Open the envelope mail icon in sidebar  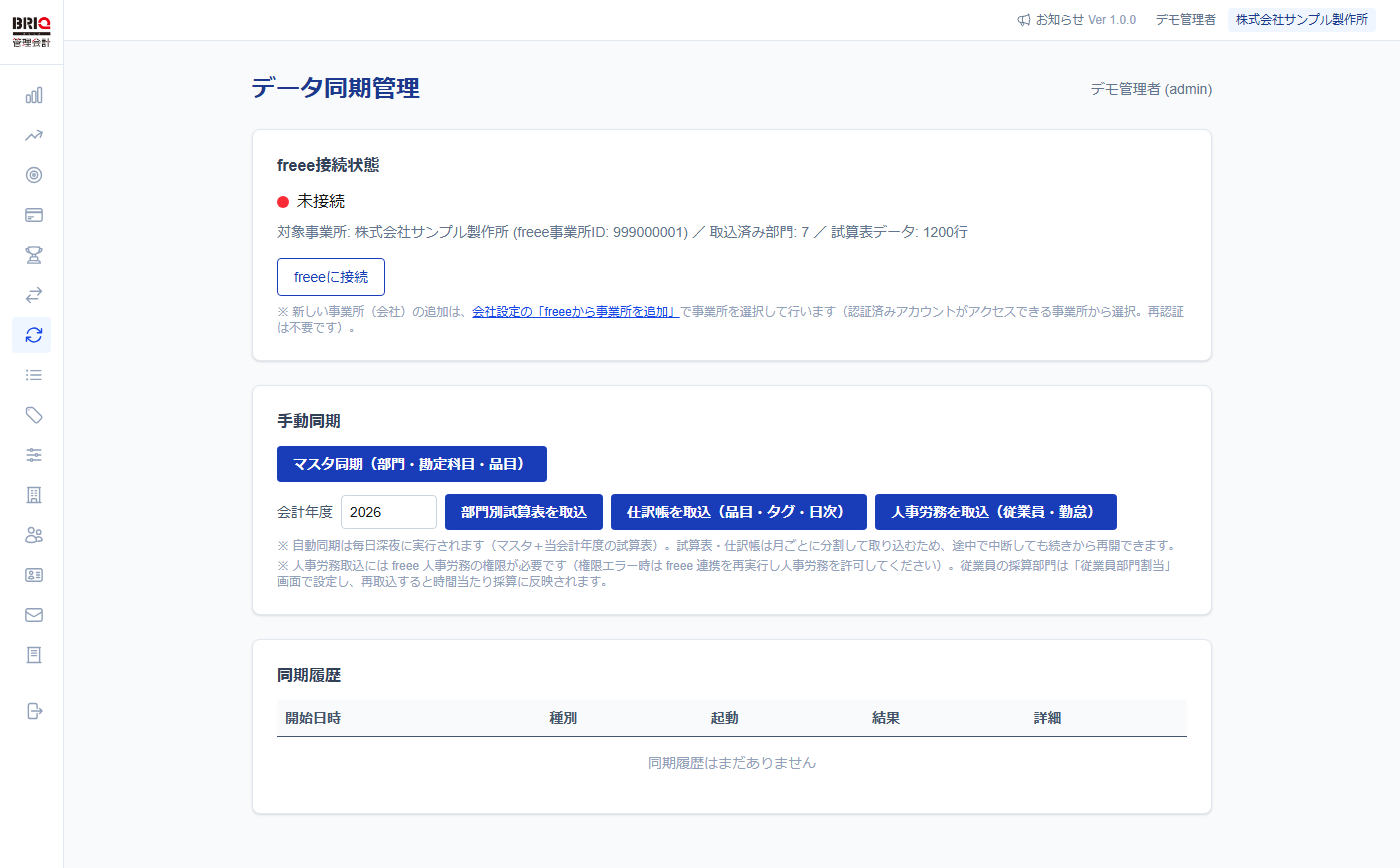(x=33, y=615)
